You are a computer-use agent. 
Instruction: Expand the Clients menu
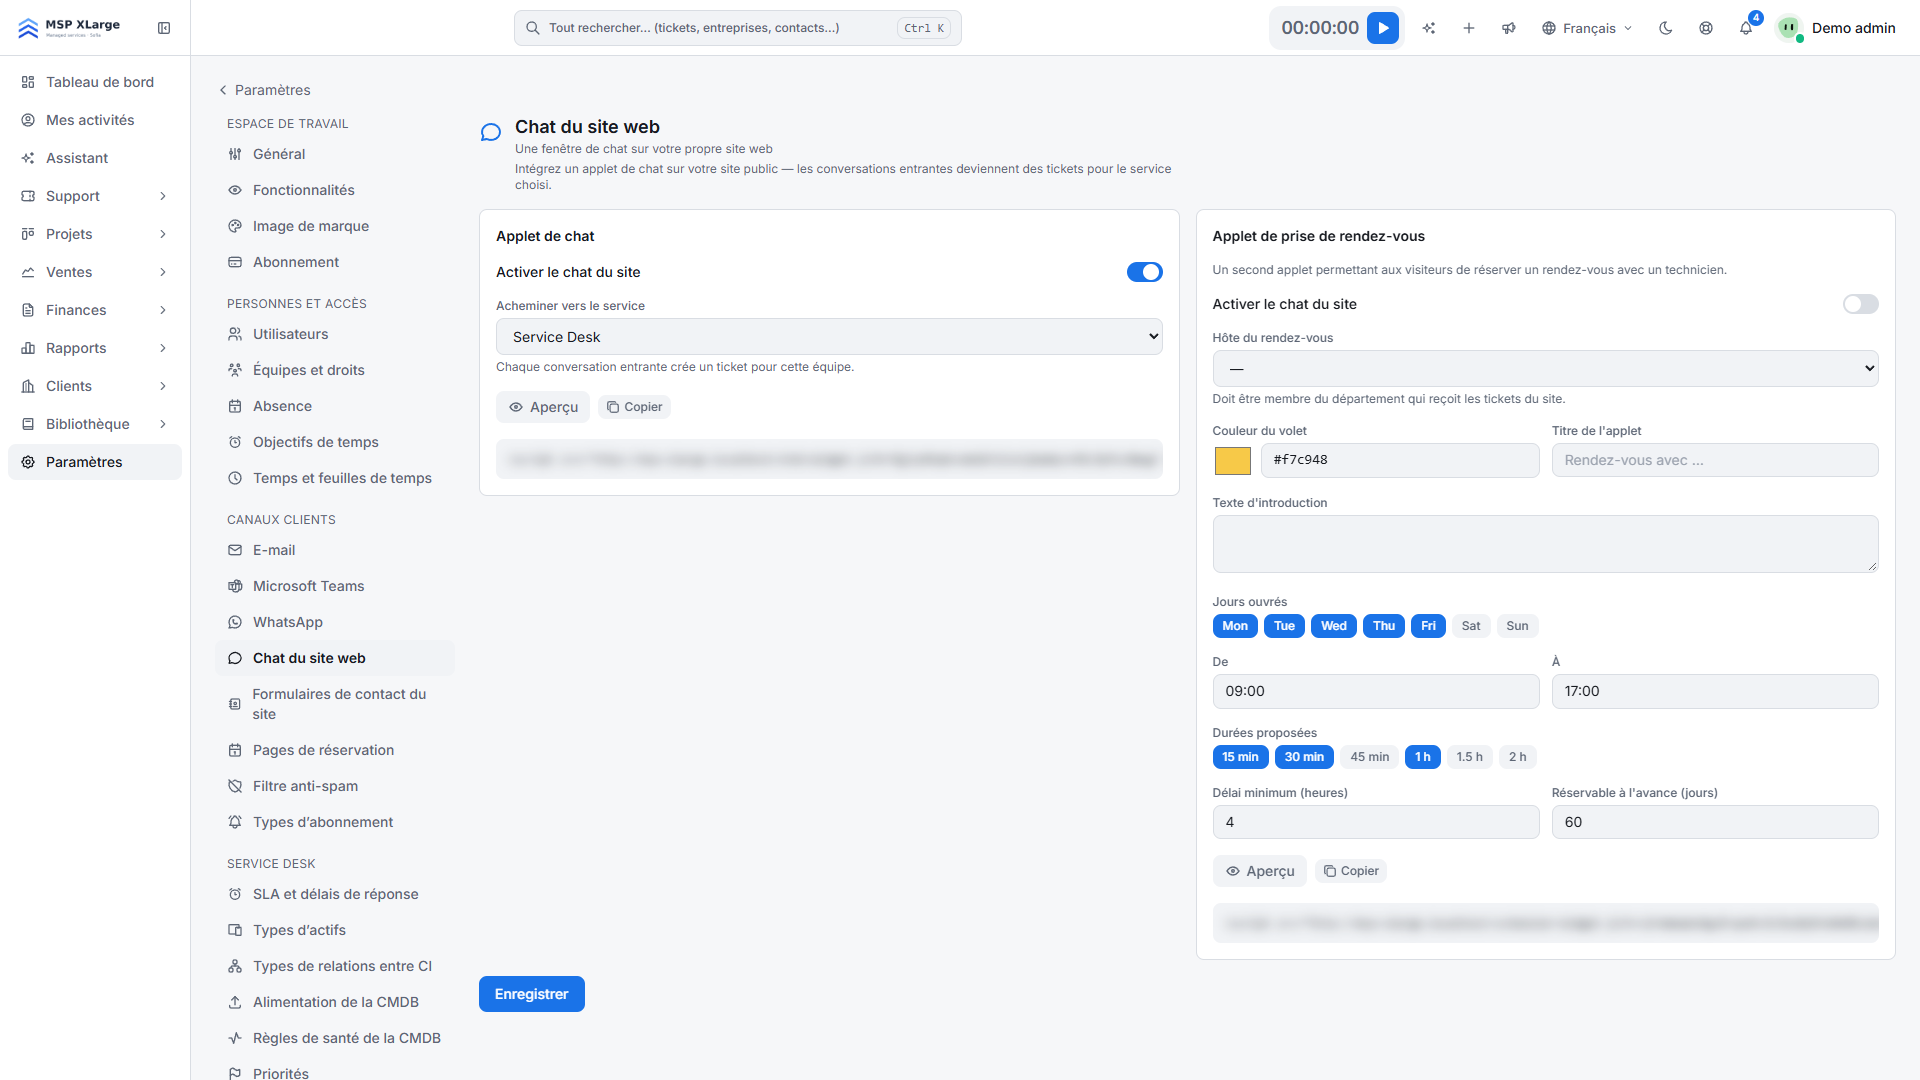tap(95, 386)
